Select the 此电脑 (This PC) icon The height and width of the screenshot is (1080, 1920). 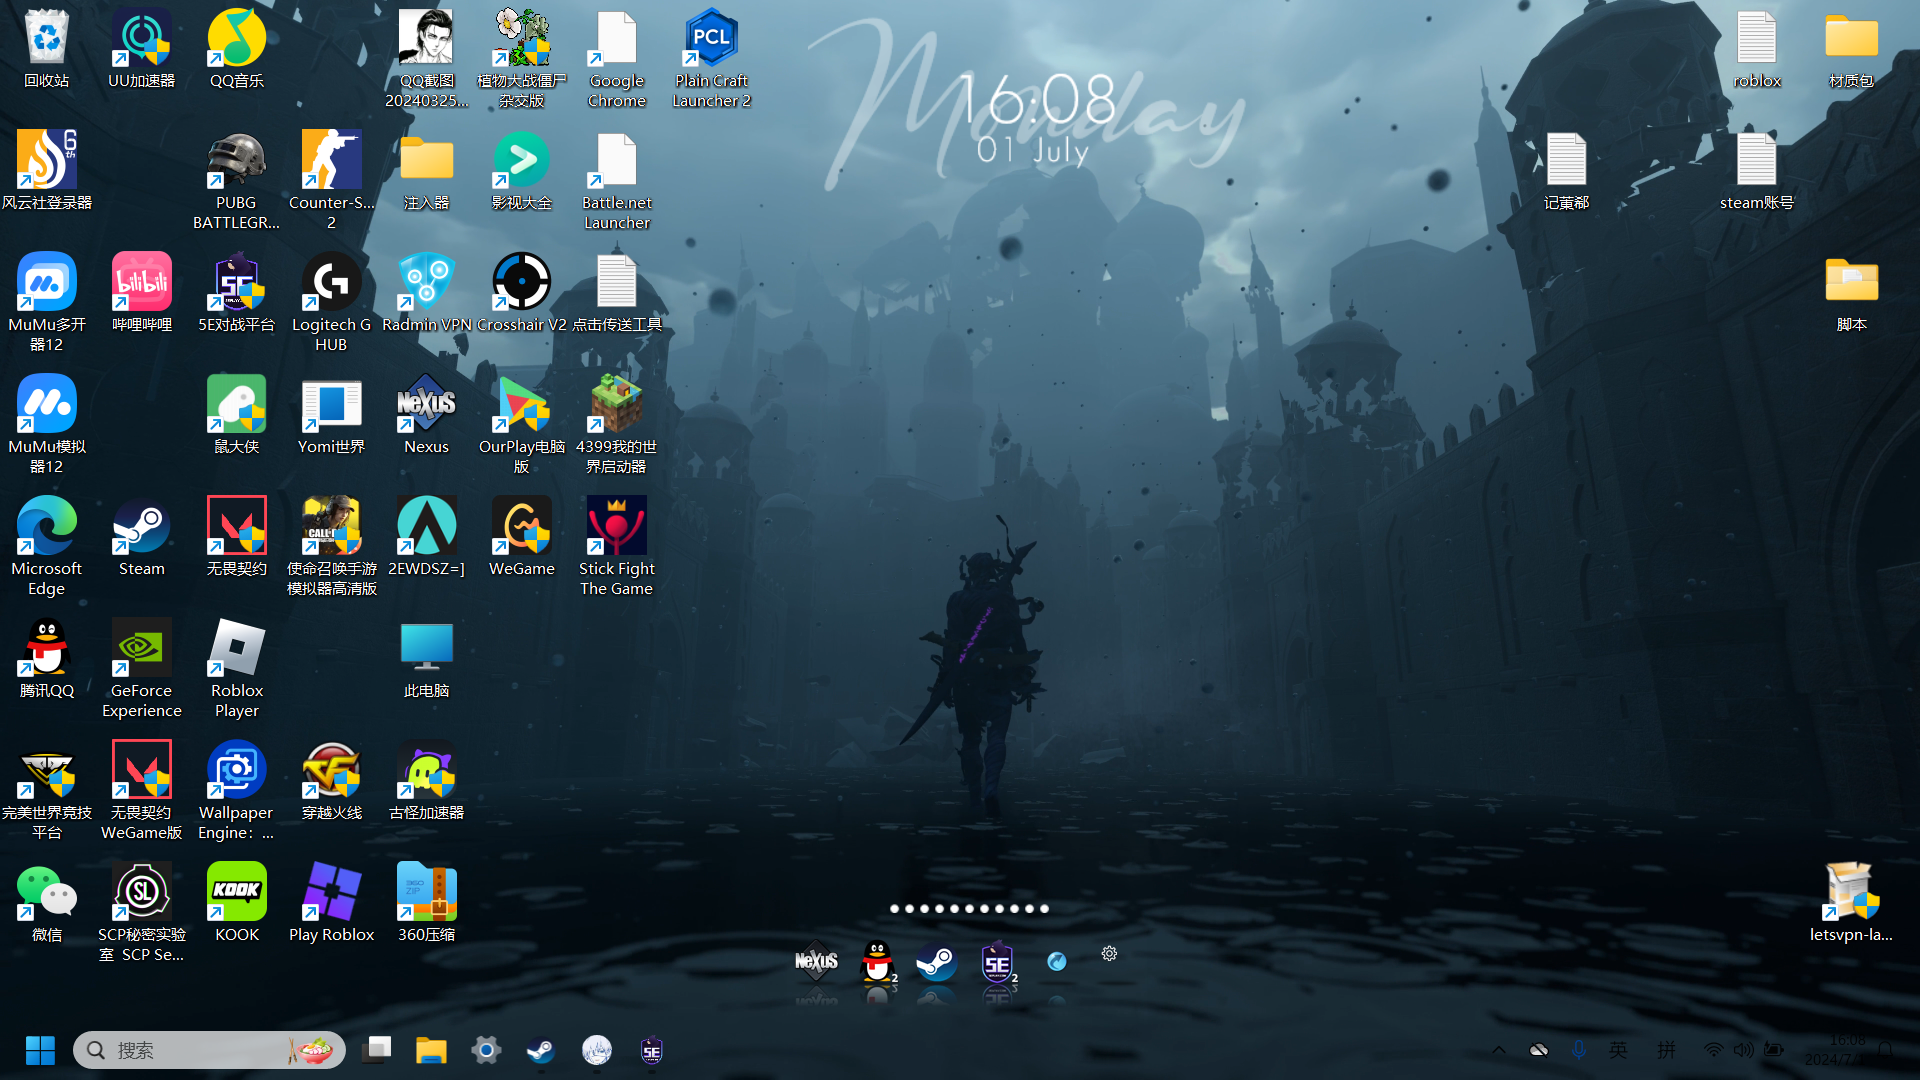(427, 658)
